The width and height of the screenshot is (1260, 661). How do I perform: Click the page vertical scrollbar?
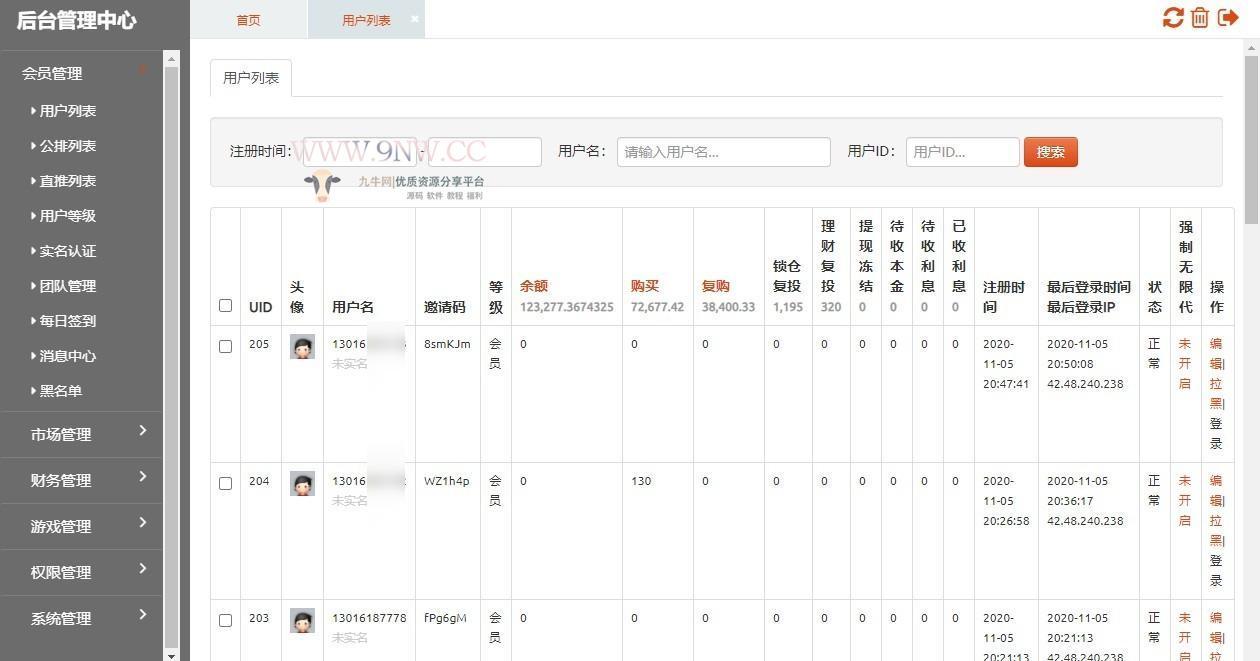click(x=1251, y=300)
